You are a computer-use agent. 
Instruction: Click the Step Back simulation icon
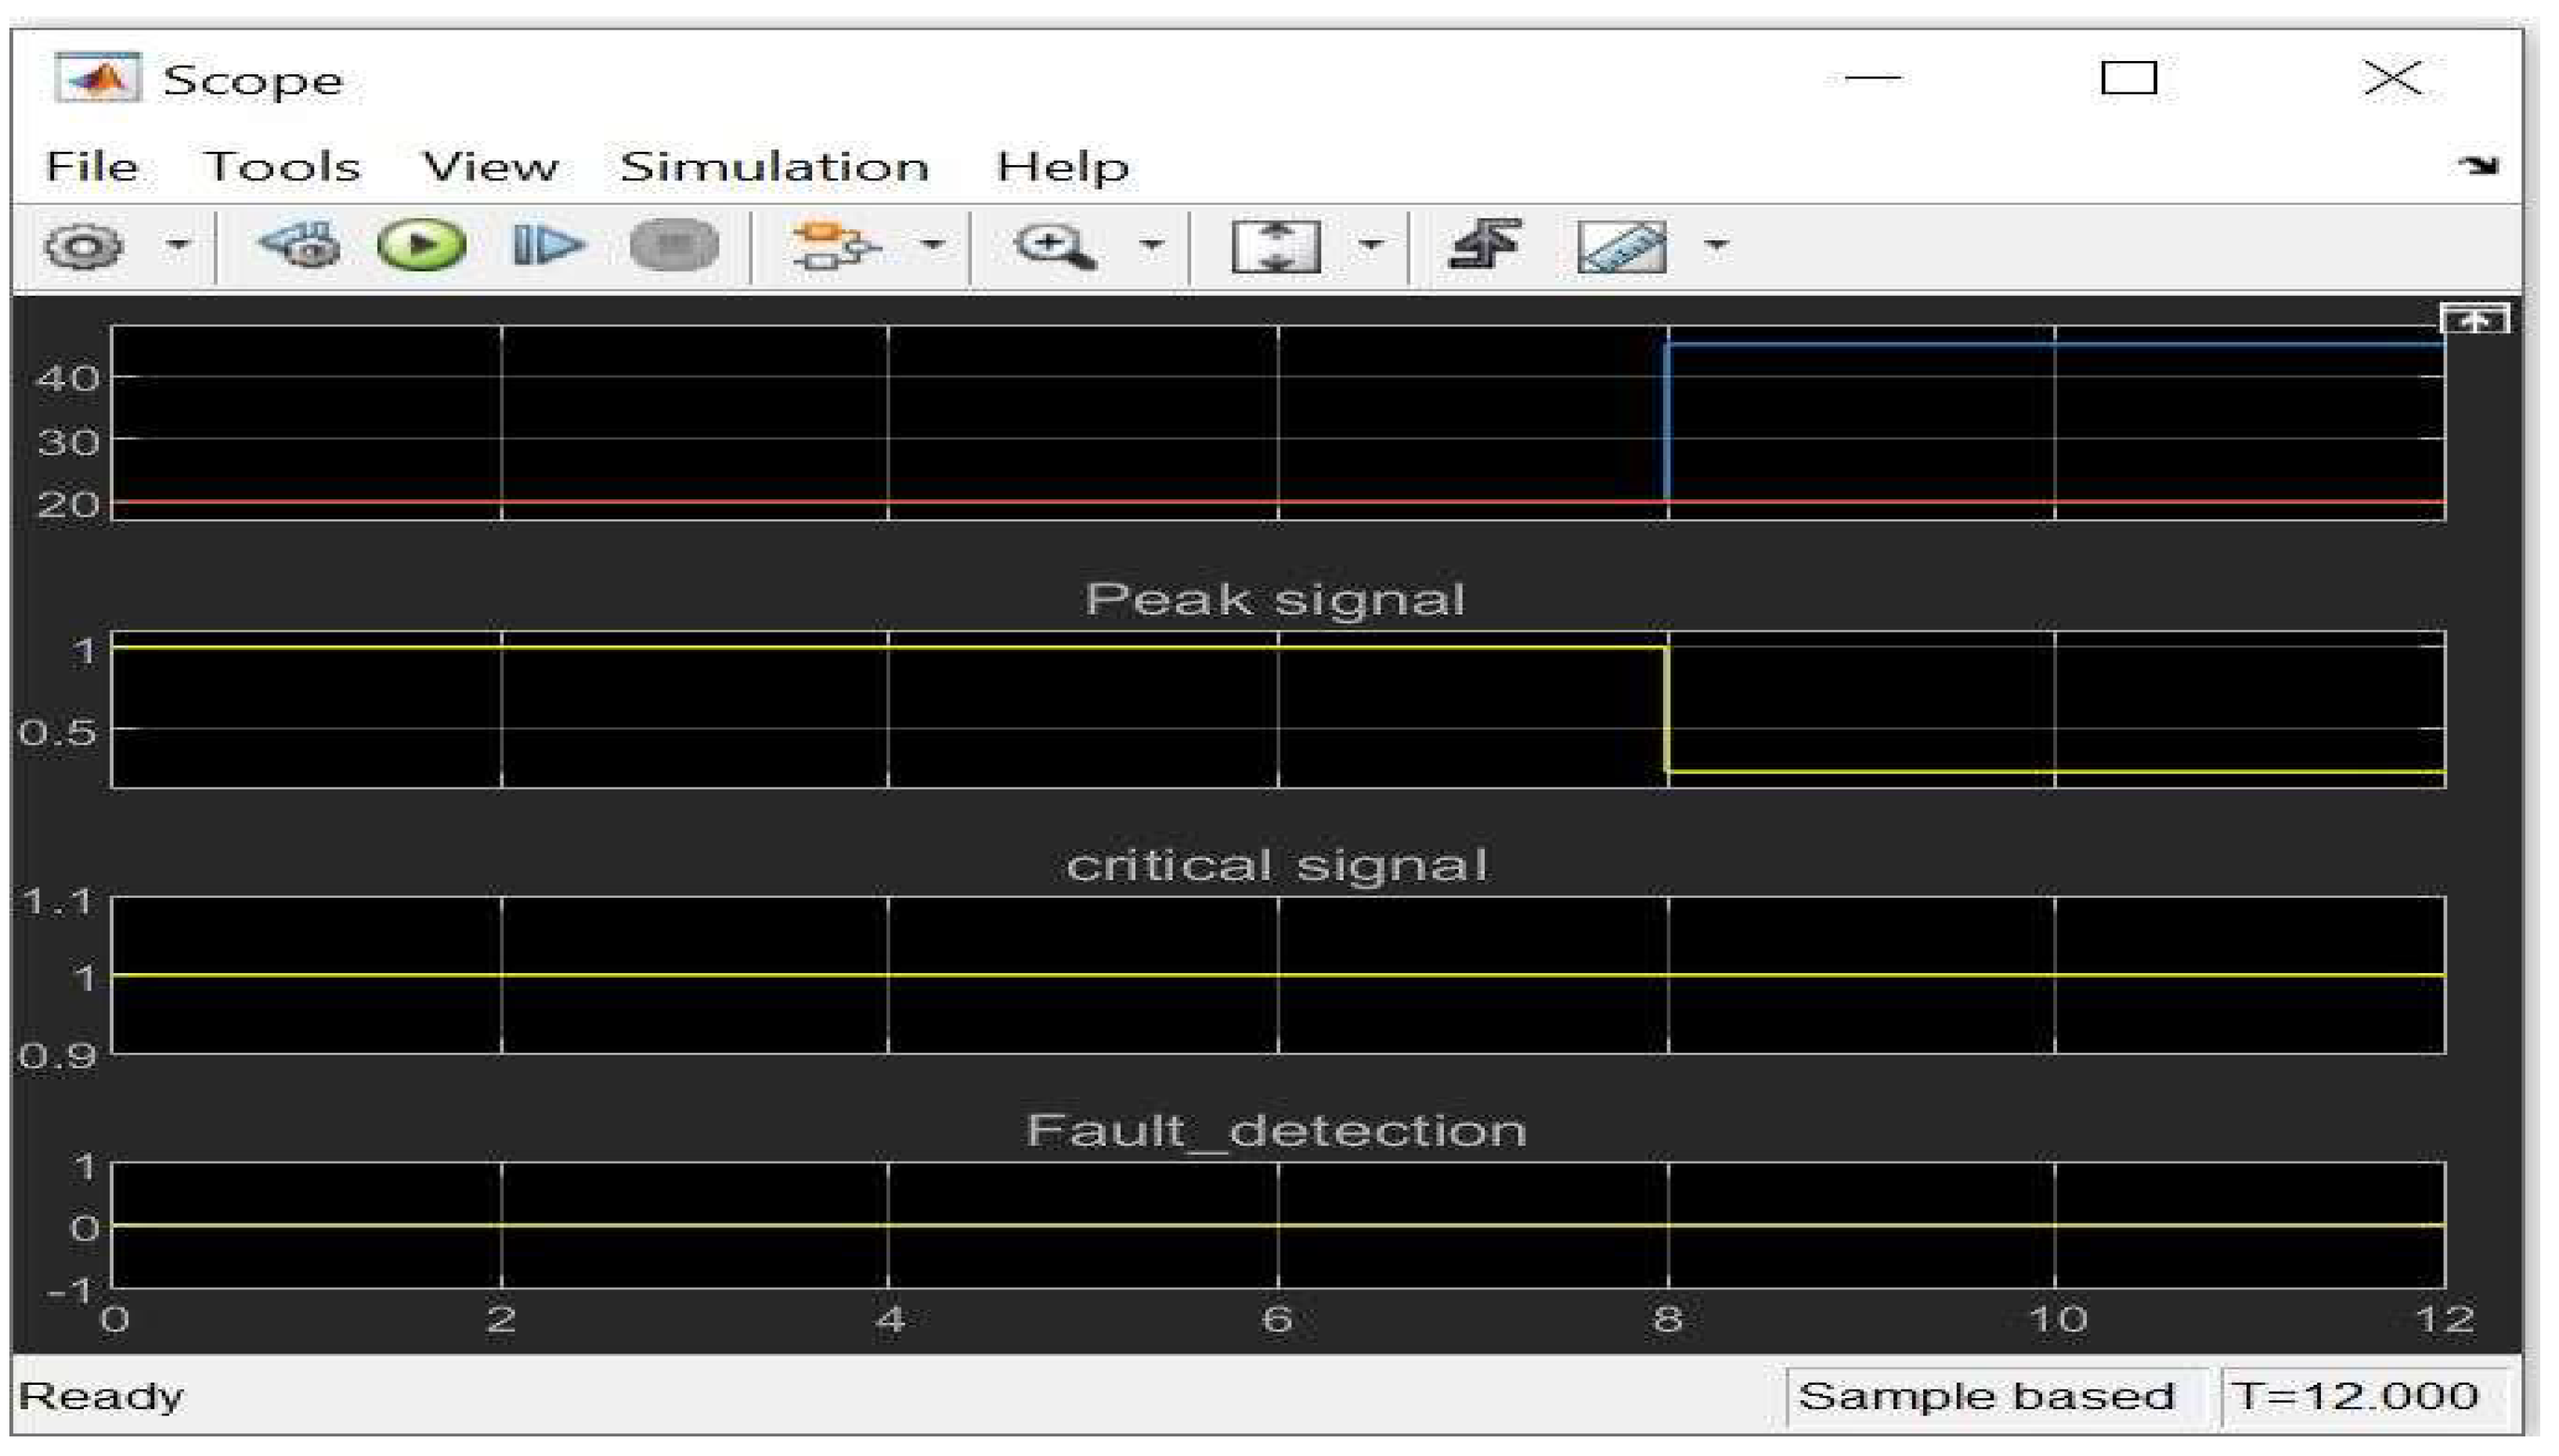click(x=300, y=245)
